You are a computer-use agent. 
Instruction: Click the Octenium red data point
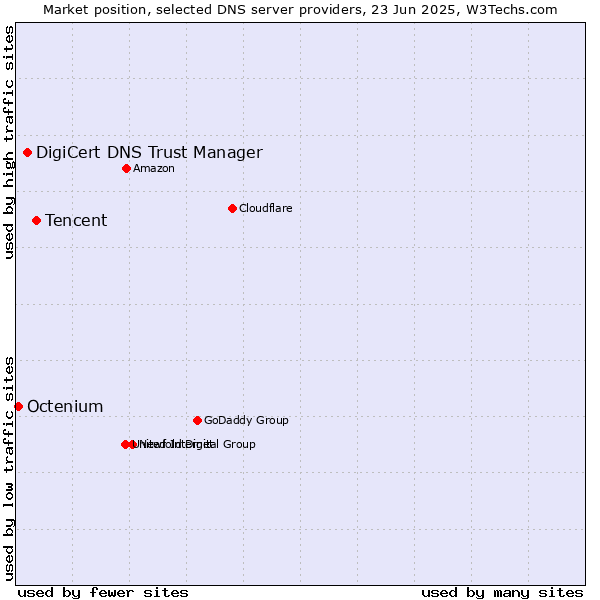[18, 407]
